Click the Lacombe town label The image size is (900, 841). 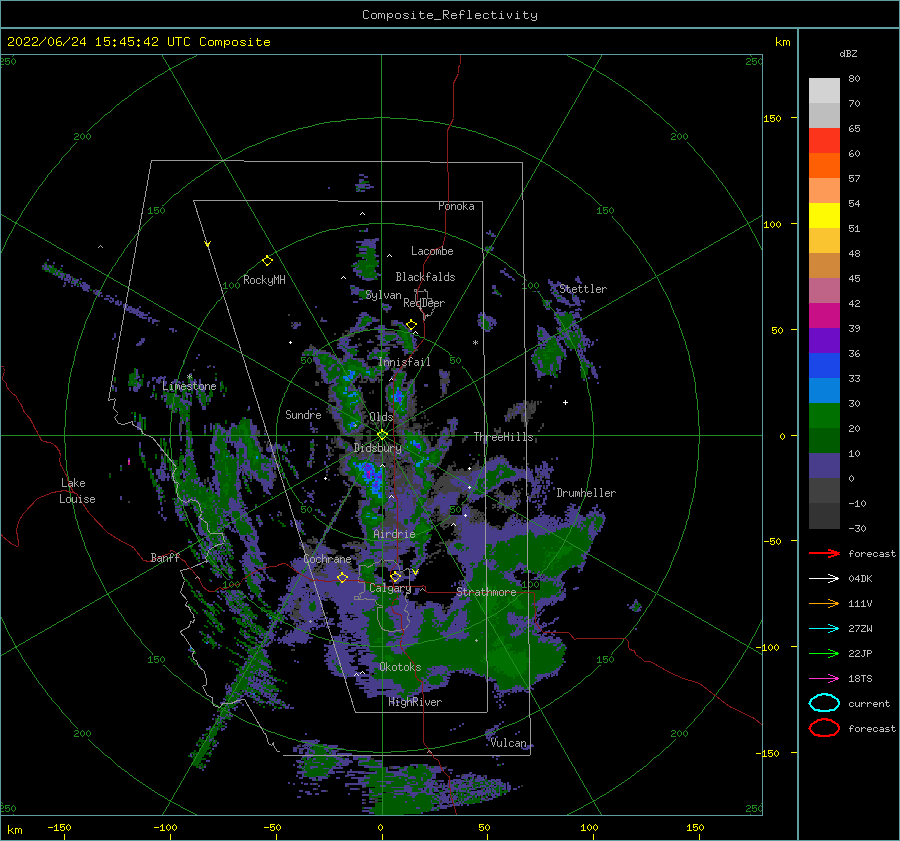coord(432,251)
